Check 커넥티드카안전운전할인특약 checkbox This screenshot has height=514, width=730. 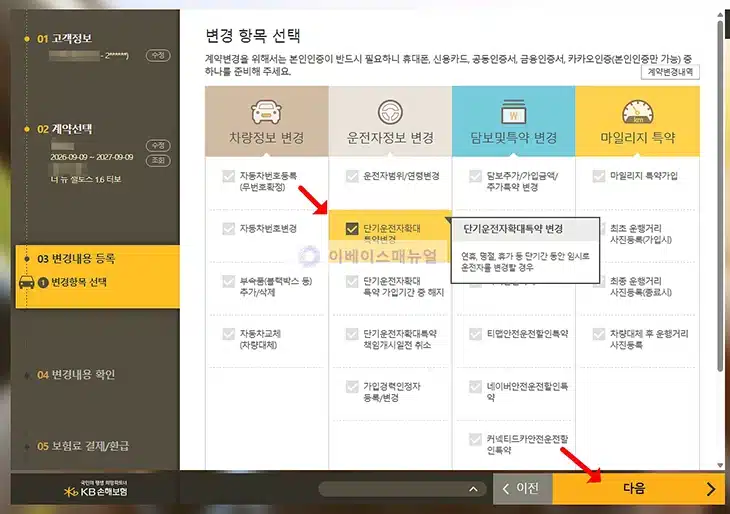pyautogui.click(x=475, y=439)
